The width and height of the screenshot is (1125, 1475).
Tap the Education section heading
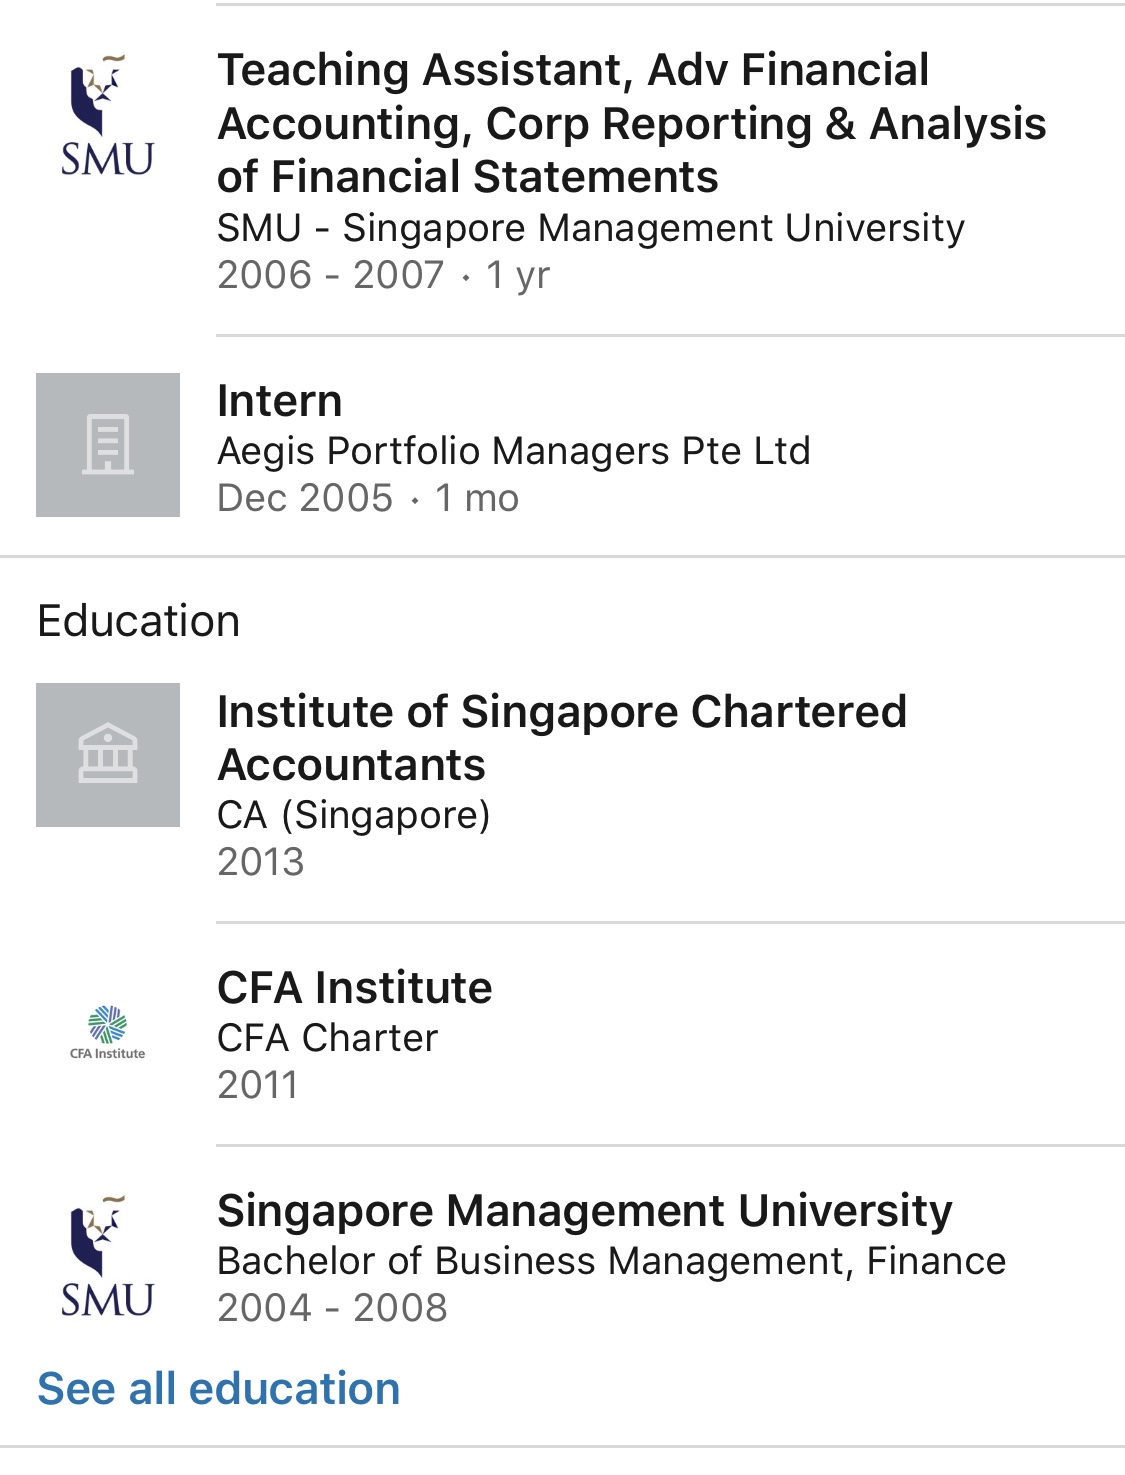click(x=139, y=621)
